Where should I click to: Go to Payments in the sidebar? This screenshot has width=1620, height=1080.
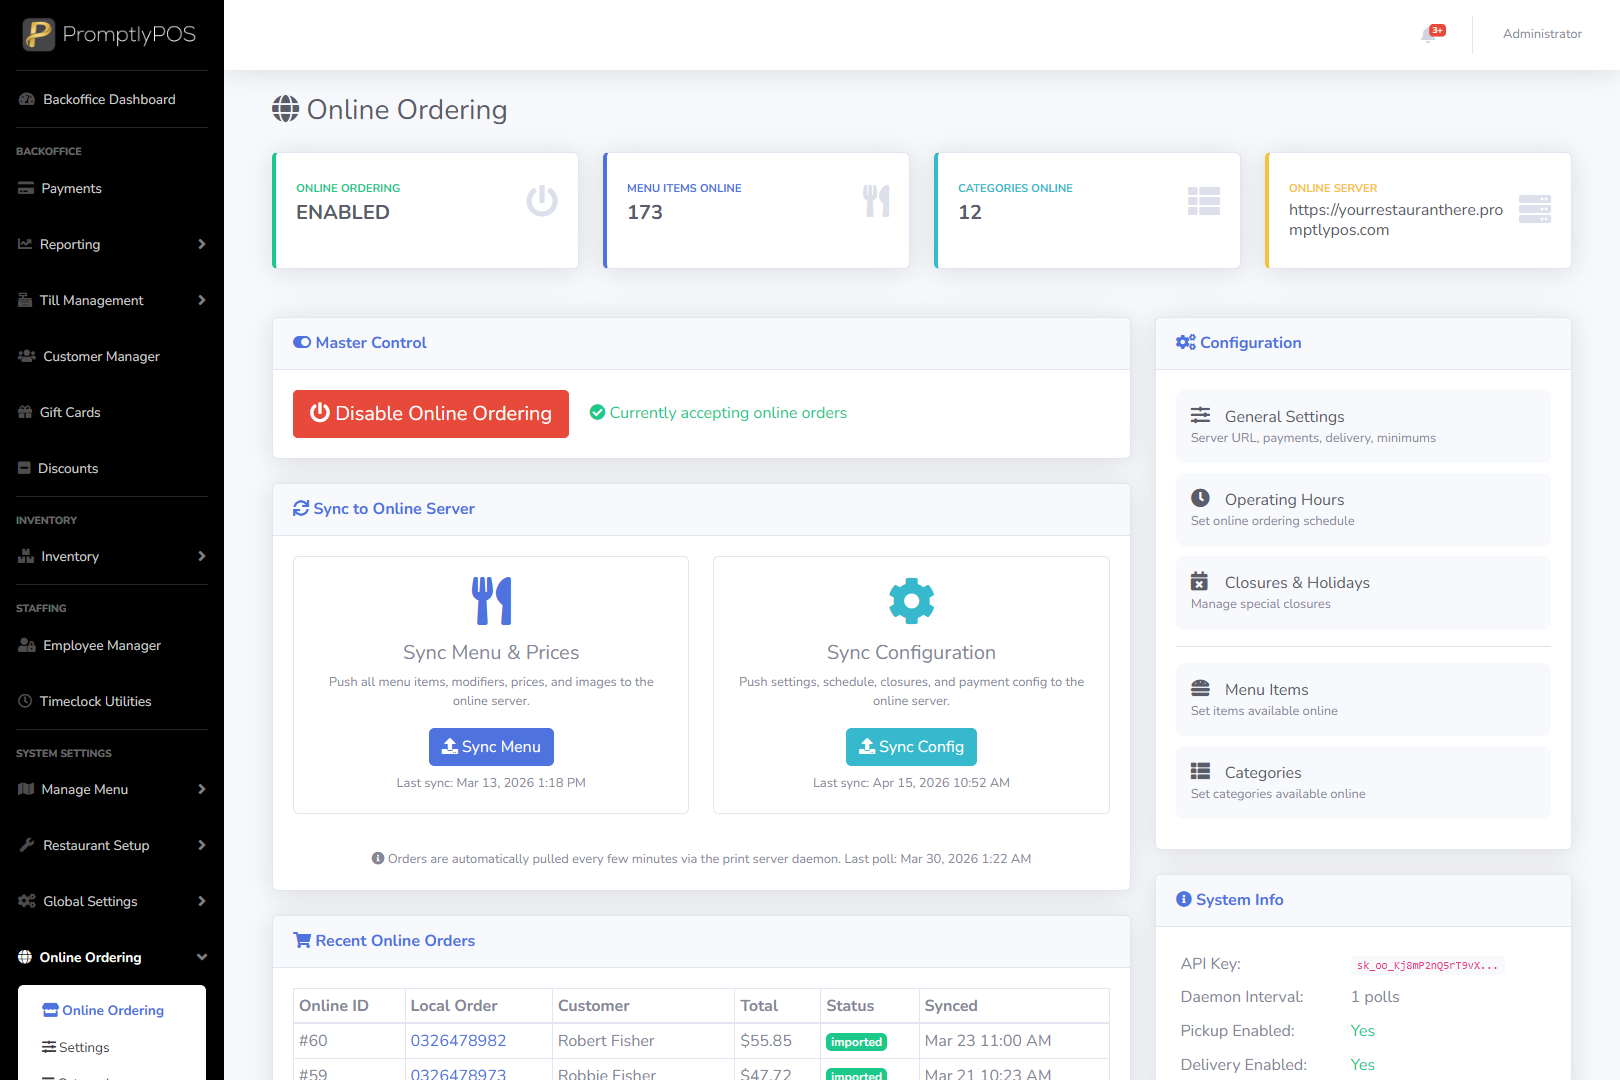click(112, 188)
